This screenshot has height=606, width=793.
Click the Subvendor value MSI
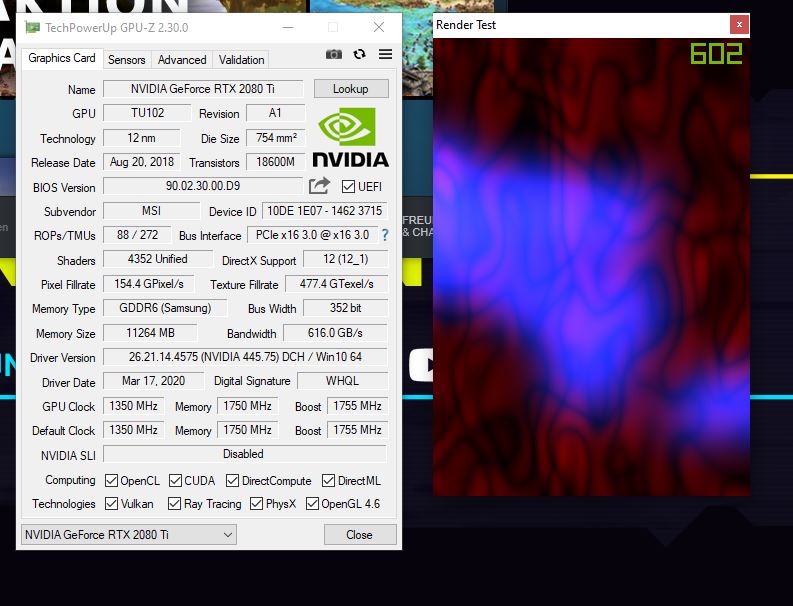(151, 210)
